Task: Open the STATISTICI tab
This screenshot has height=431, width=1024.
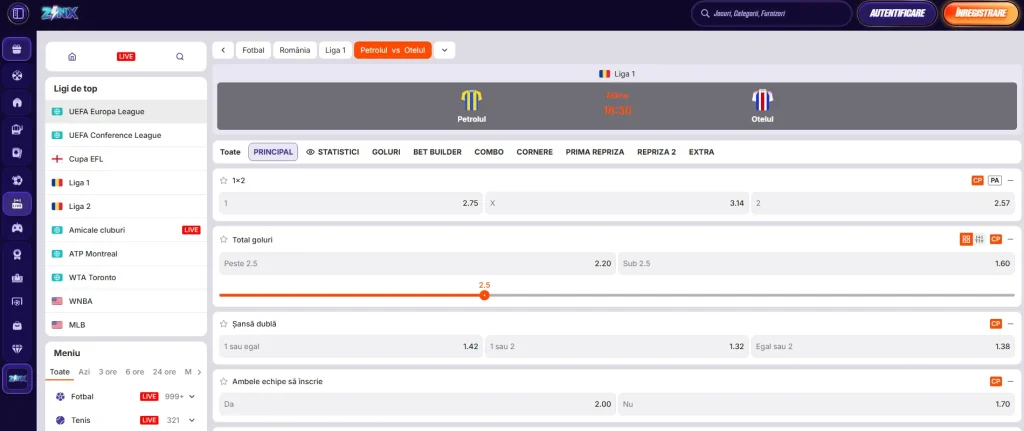Action: pyautogui.click(x=332, y=152)
